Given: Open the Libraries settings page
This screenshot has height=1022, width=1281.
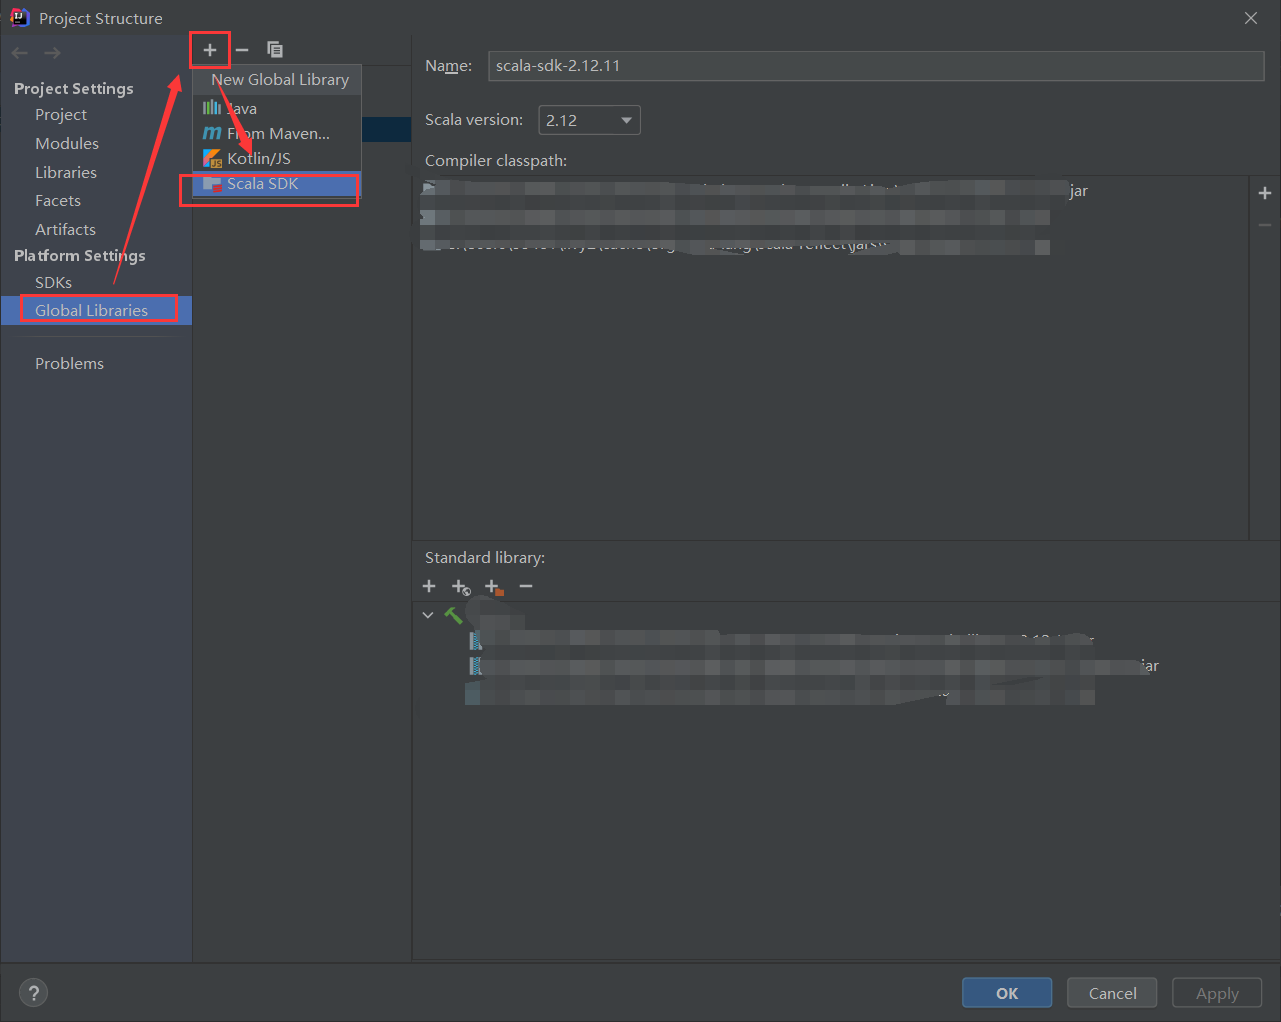Looking at the screenshot, I should click(x=66, y=173).
